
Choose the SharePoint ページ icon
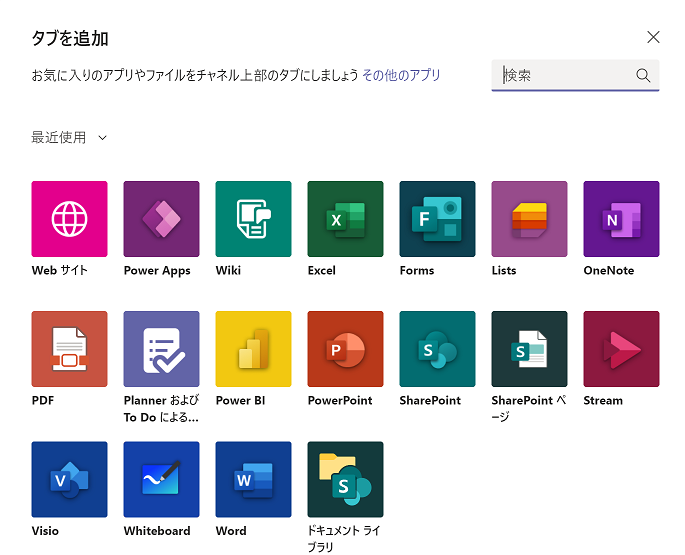click(x=529, y=349)
